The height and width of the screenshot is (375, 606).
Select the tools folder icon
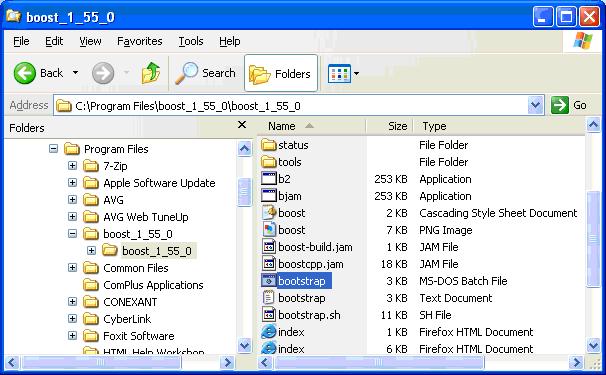(x=269, y=162)
